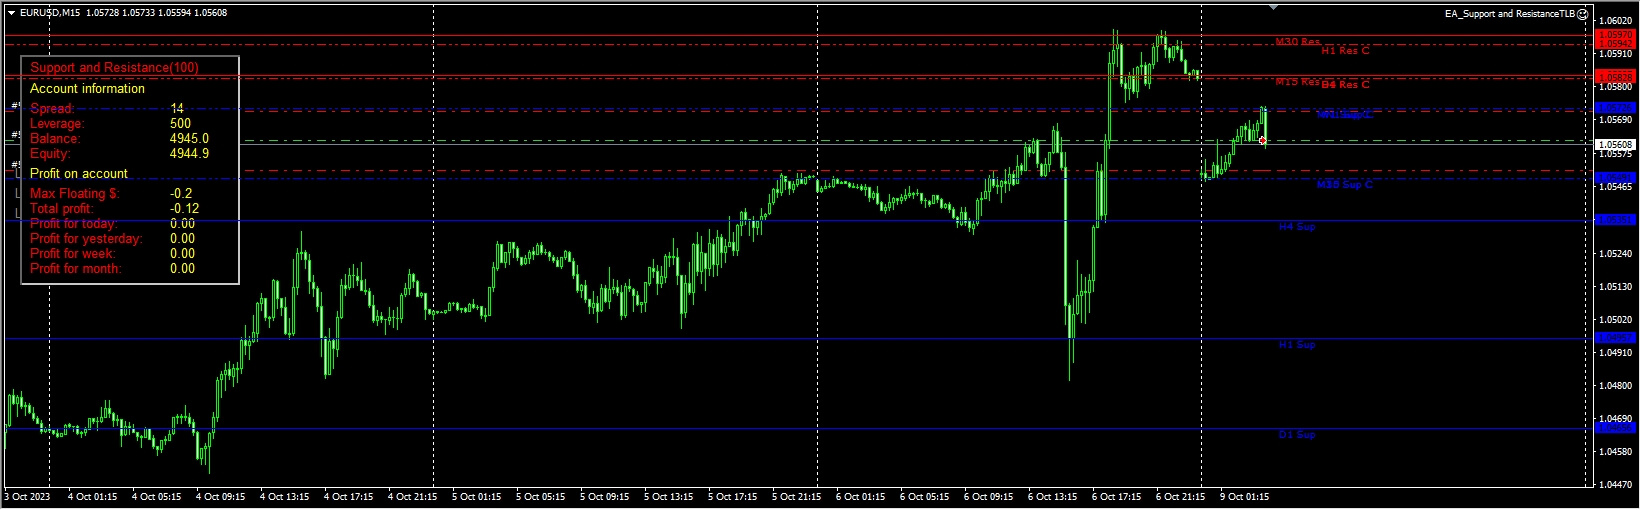Image resolution: width=1641 pixels, height=510 pixels.
Task: Click the Account information heading
Action: [87, 89]
